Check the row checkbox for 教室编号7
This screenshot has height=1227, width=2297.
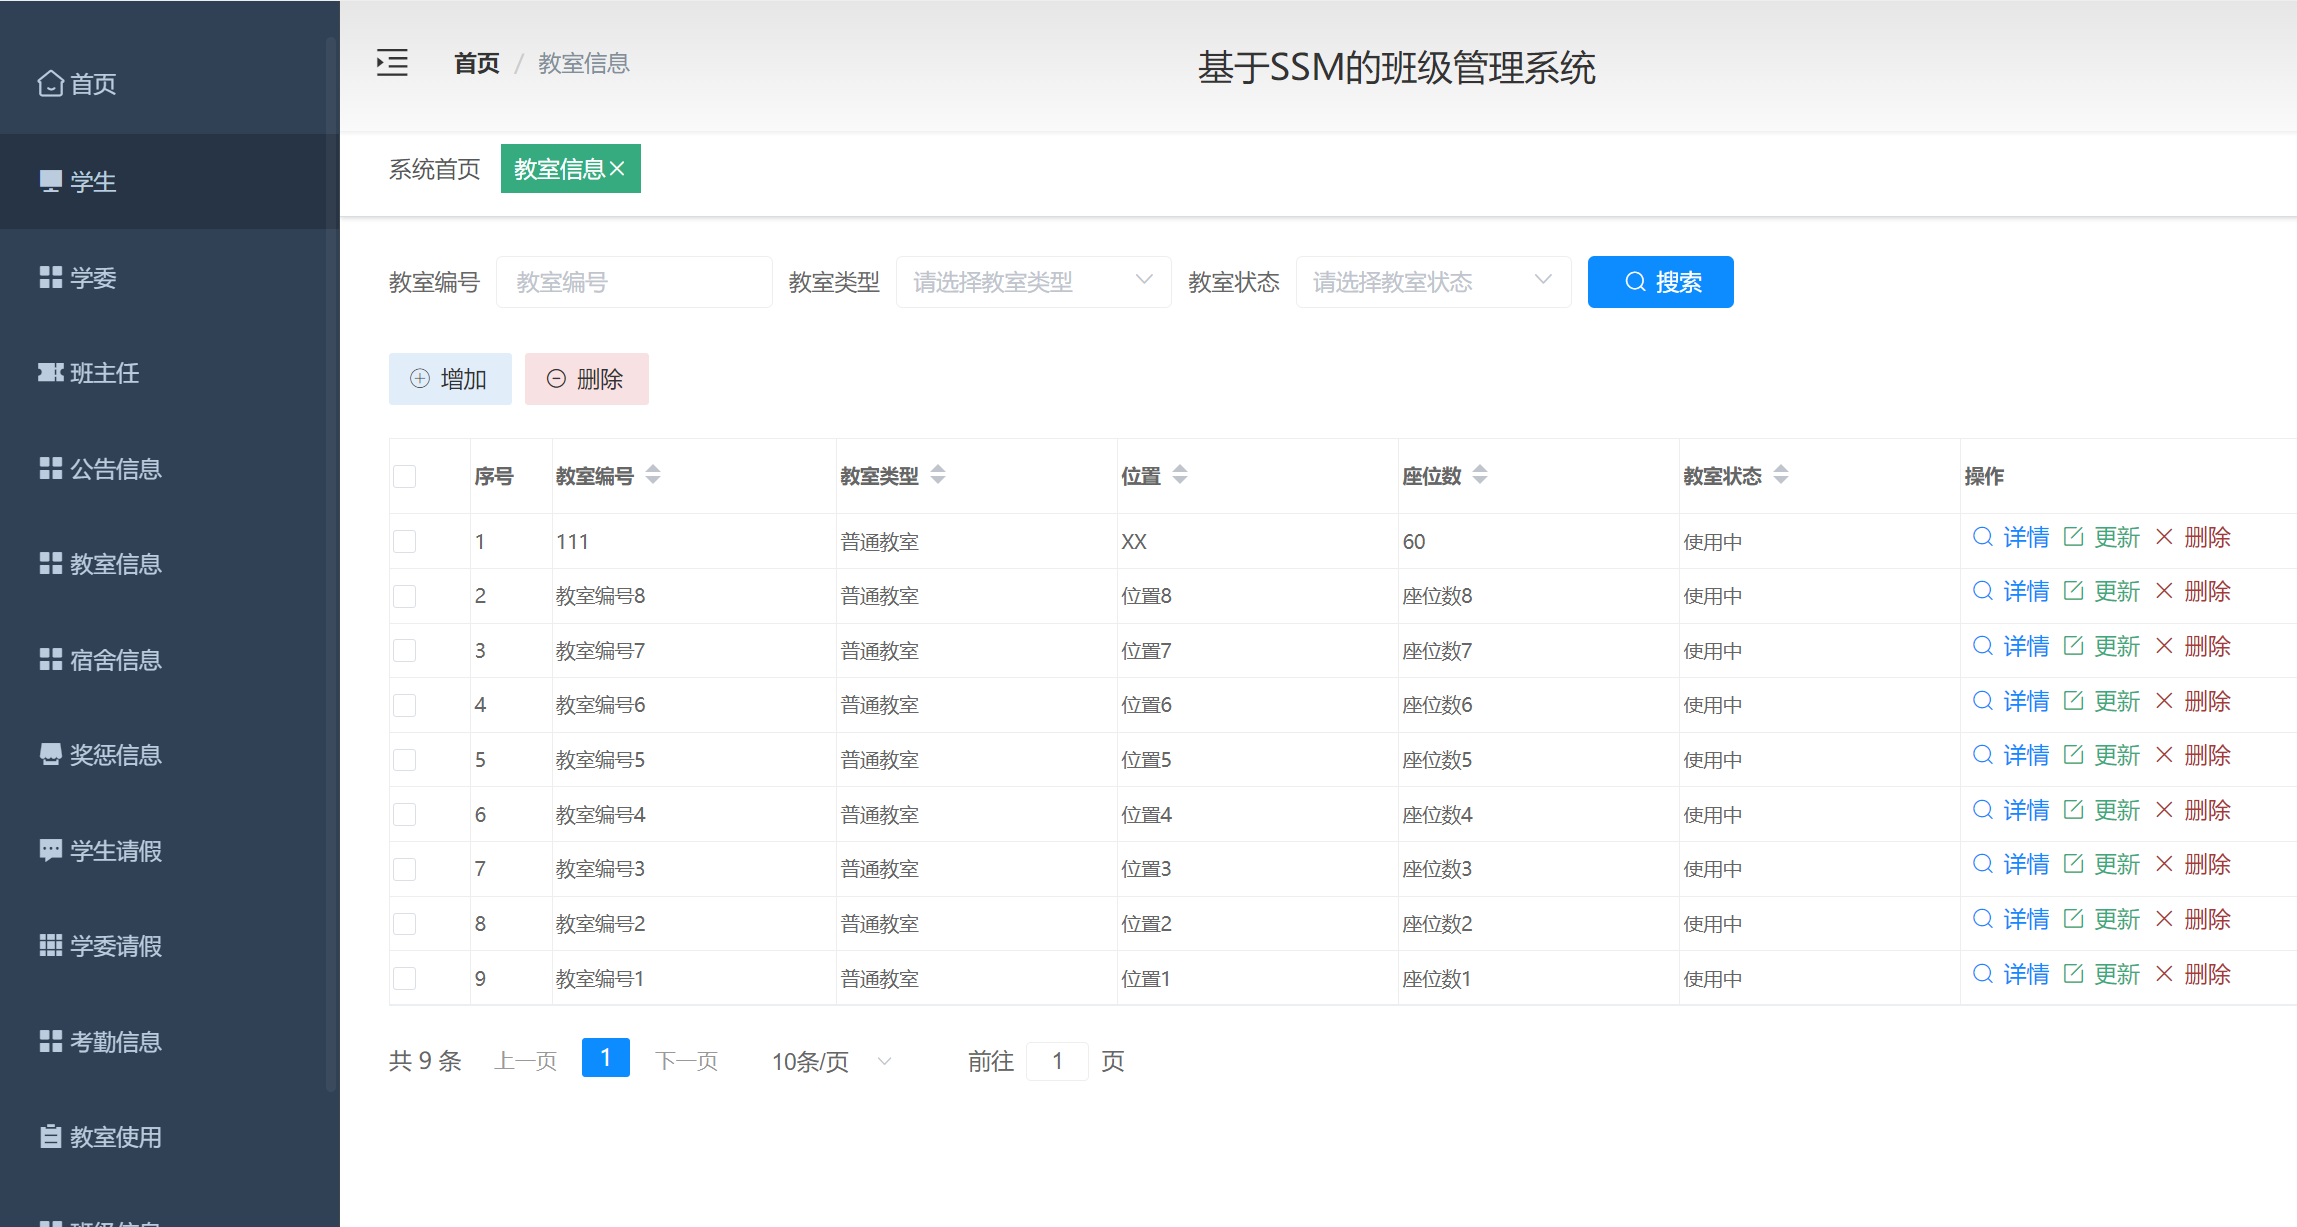[404, 651]
